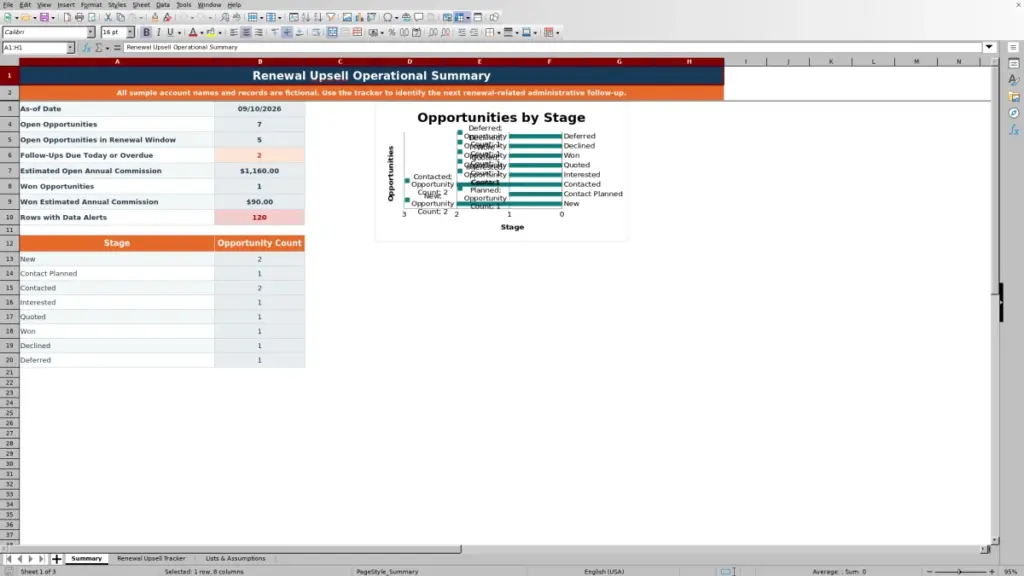Viewport: 1024px width, 576px height.
Task: Apply the red font color swatch
Action: point(193,32)
